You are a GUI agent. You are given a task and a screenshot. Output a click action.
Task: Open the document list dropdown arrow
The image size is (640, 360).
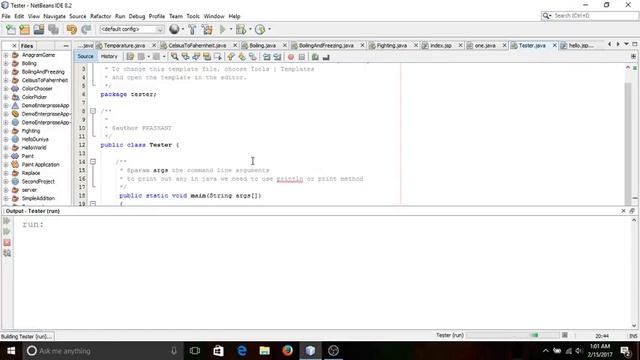click(x=626, y=44)
